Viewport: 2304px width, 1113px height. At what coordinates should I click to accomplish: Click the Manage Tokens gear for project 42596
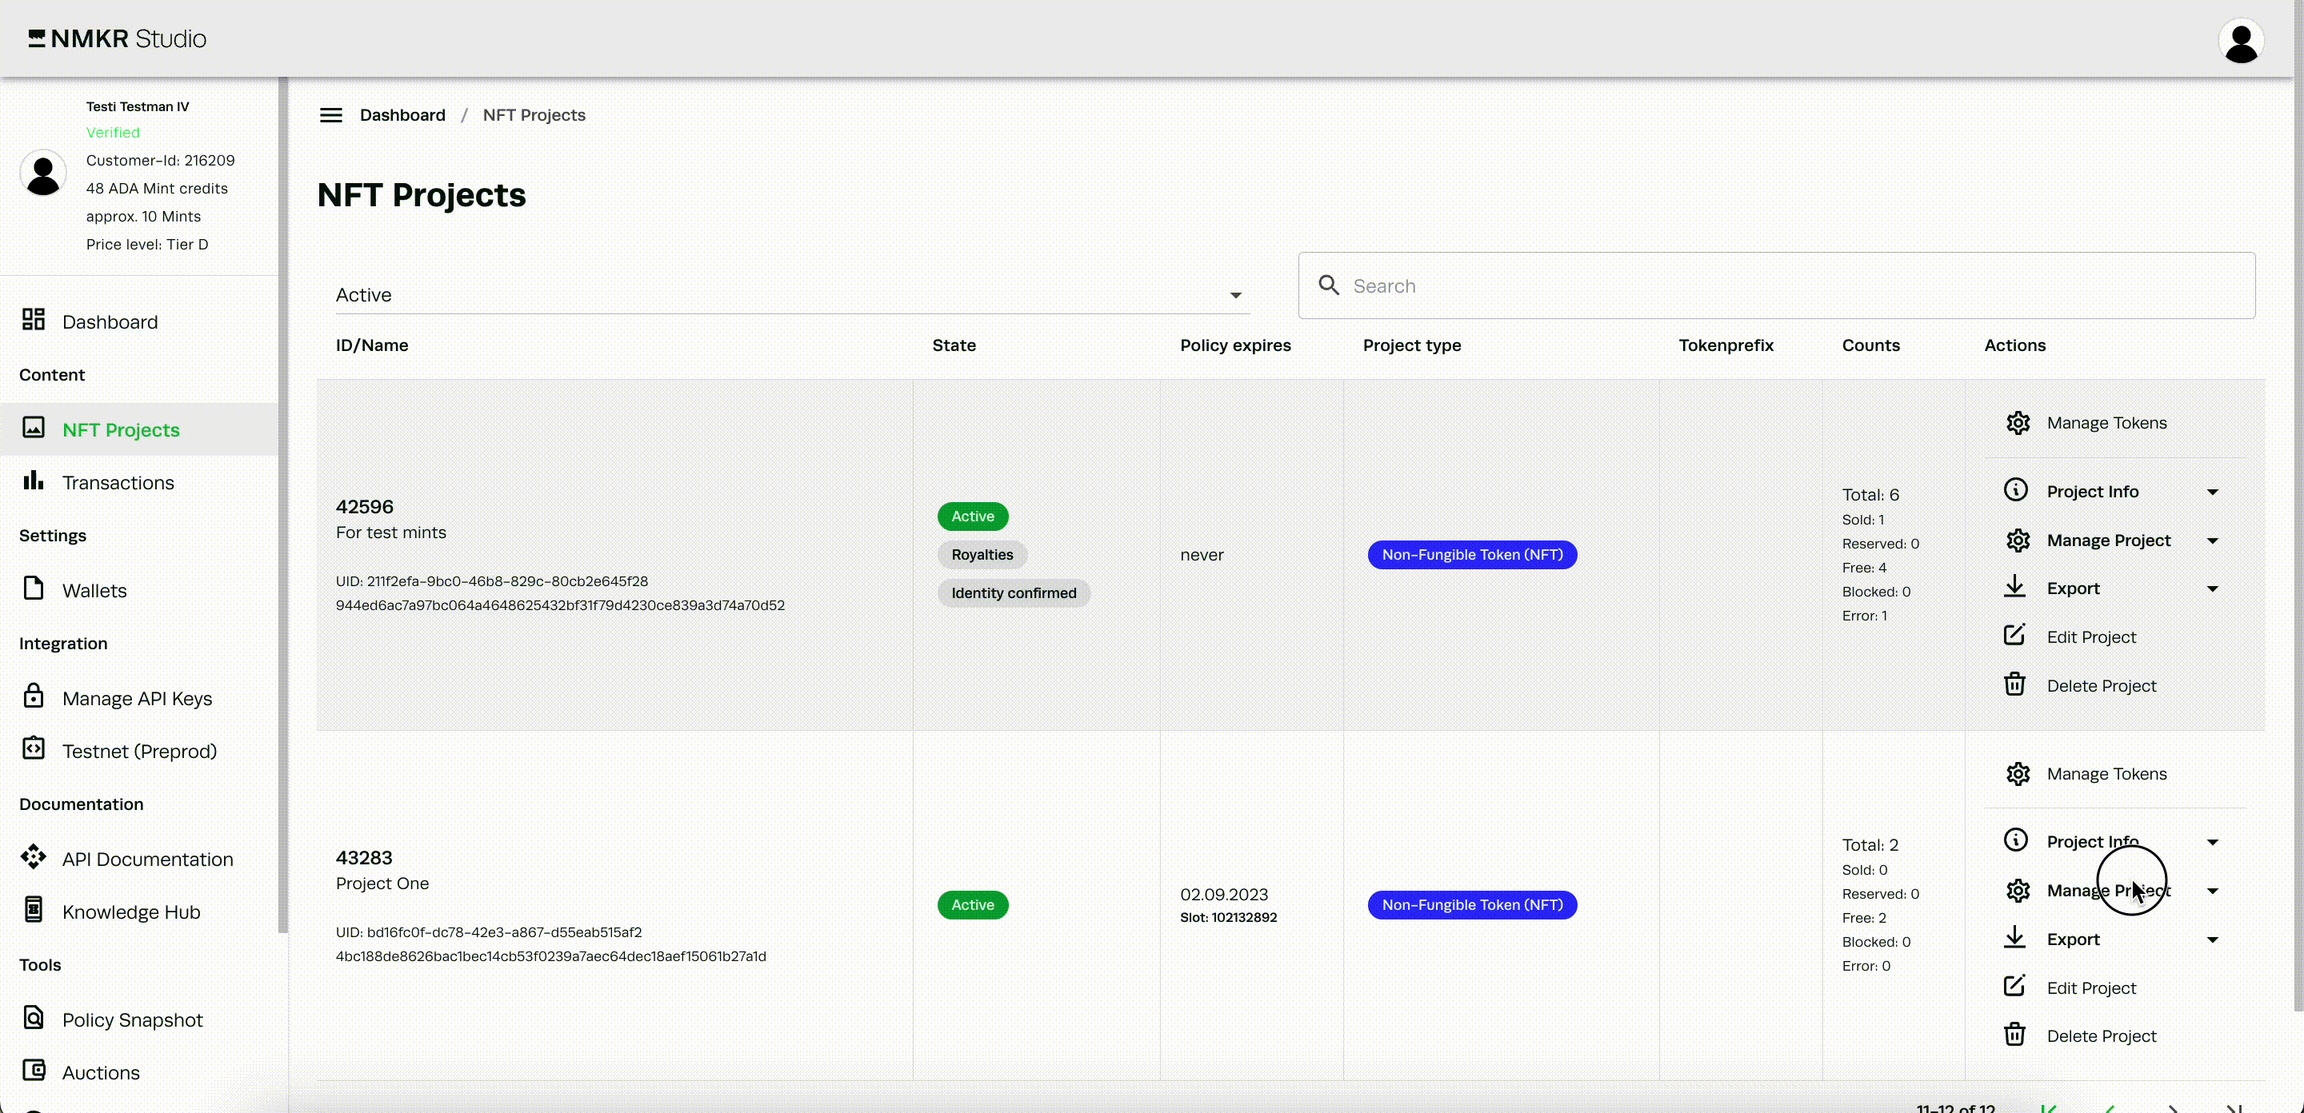pos(2018,423)
